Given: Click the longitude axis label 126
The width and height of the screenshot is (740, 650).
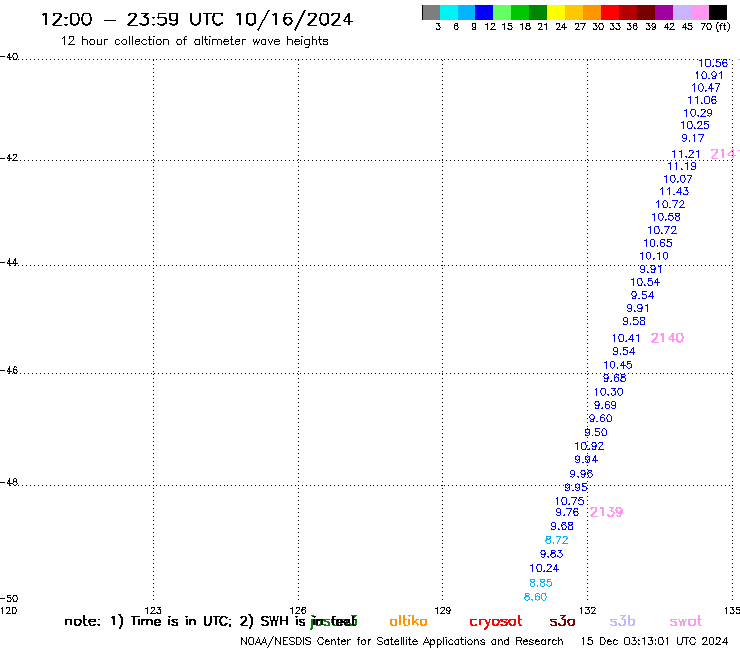Looking at the screenshot, I should coord(298,611).
